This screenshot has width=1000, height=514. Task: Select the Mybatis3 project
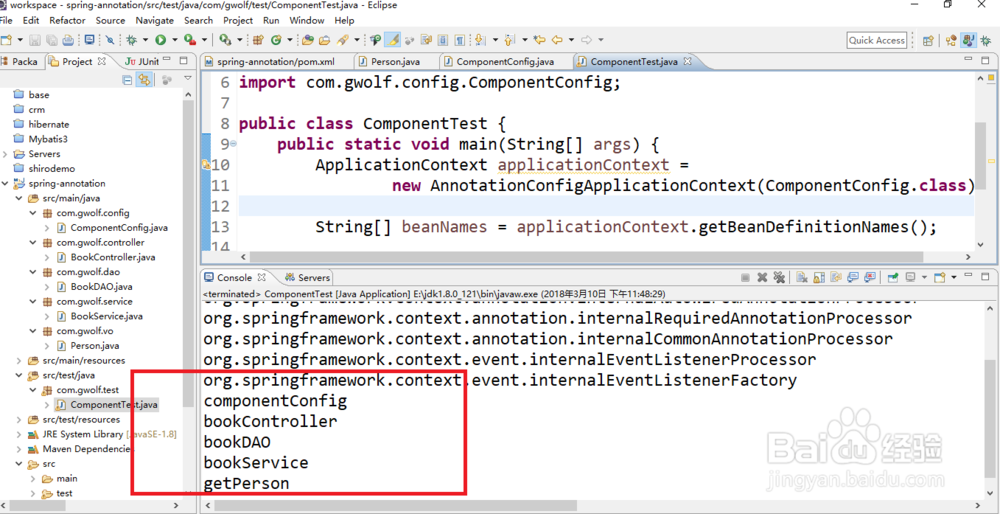(x=48, y=139)
